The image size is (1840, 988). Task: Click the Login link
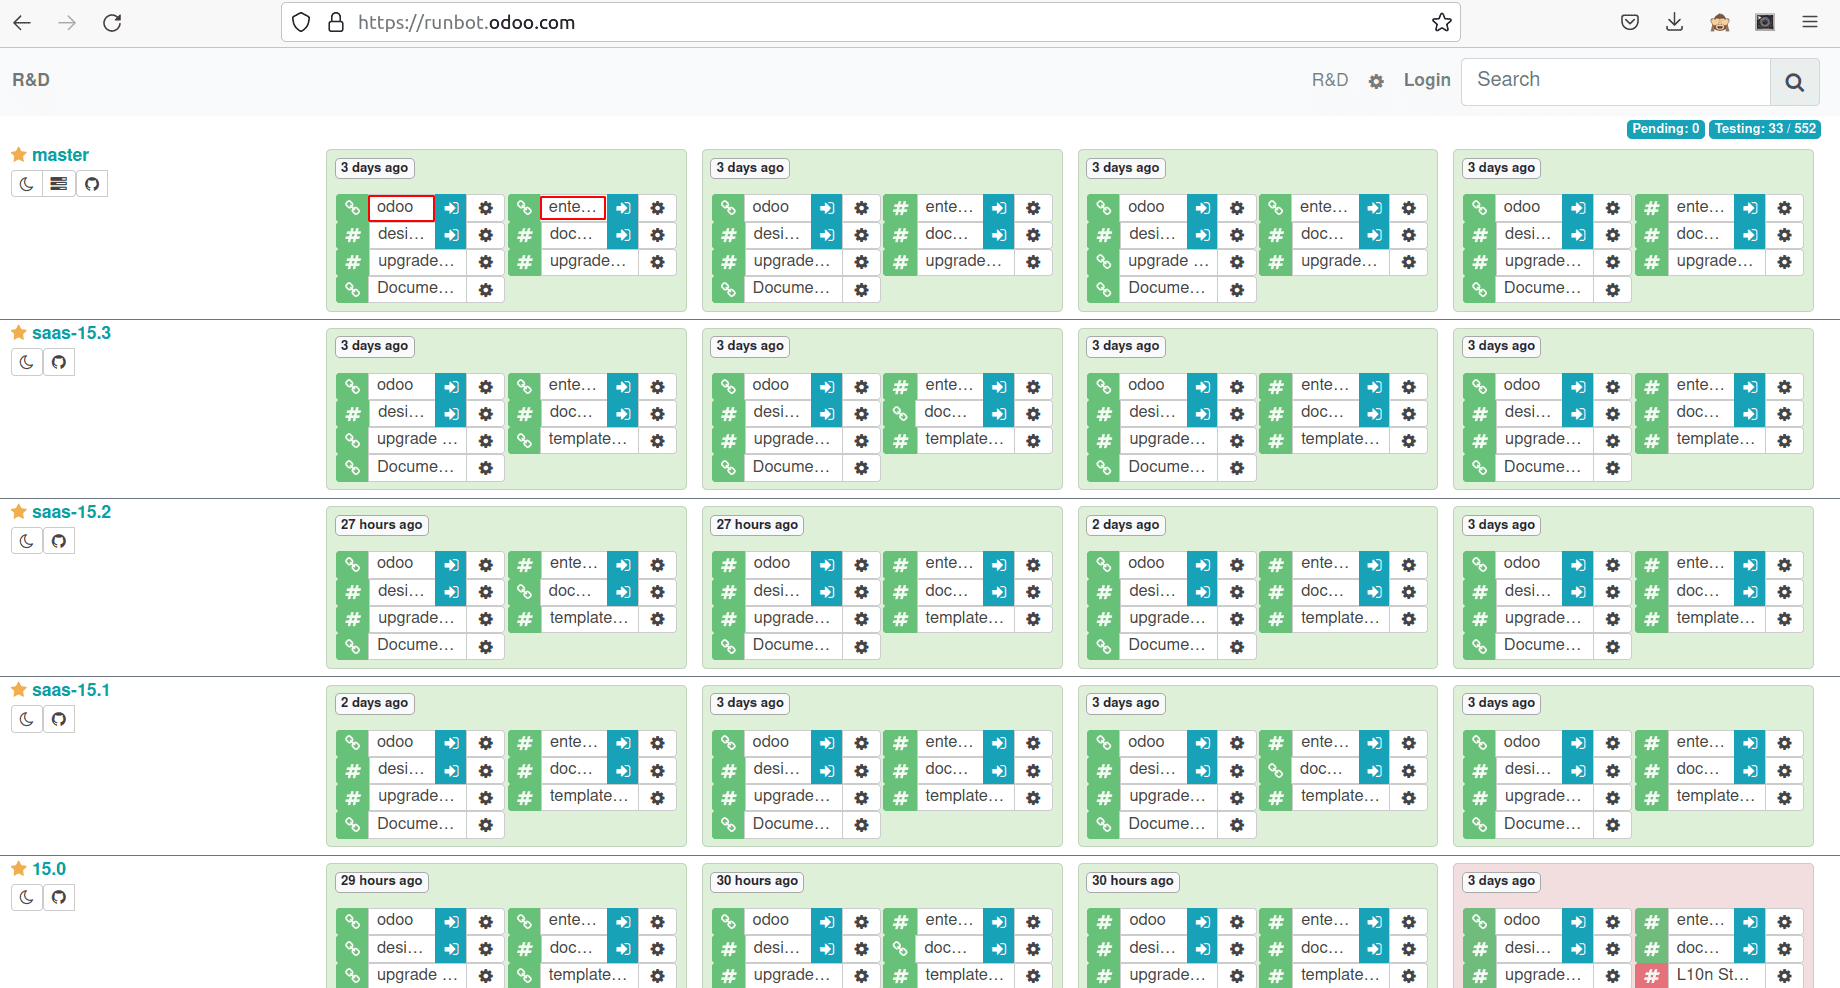point(1427,80)
